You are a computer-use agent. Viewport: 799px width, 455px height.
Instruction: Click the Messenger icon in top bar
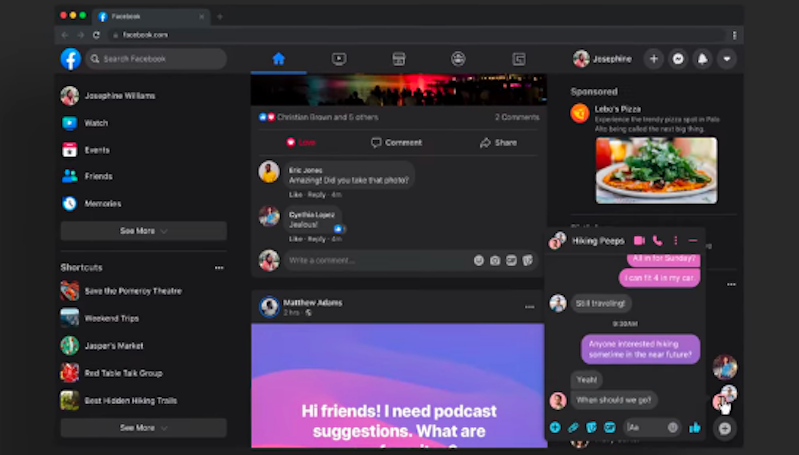coord(678,59)
